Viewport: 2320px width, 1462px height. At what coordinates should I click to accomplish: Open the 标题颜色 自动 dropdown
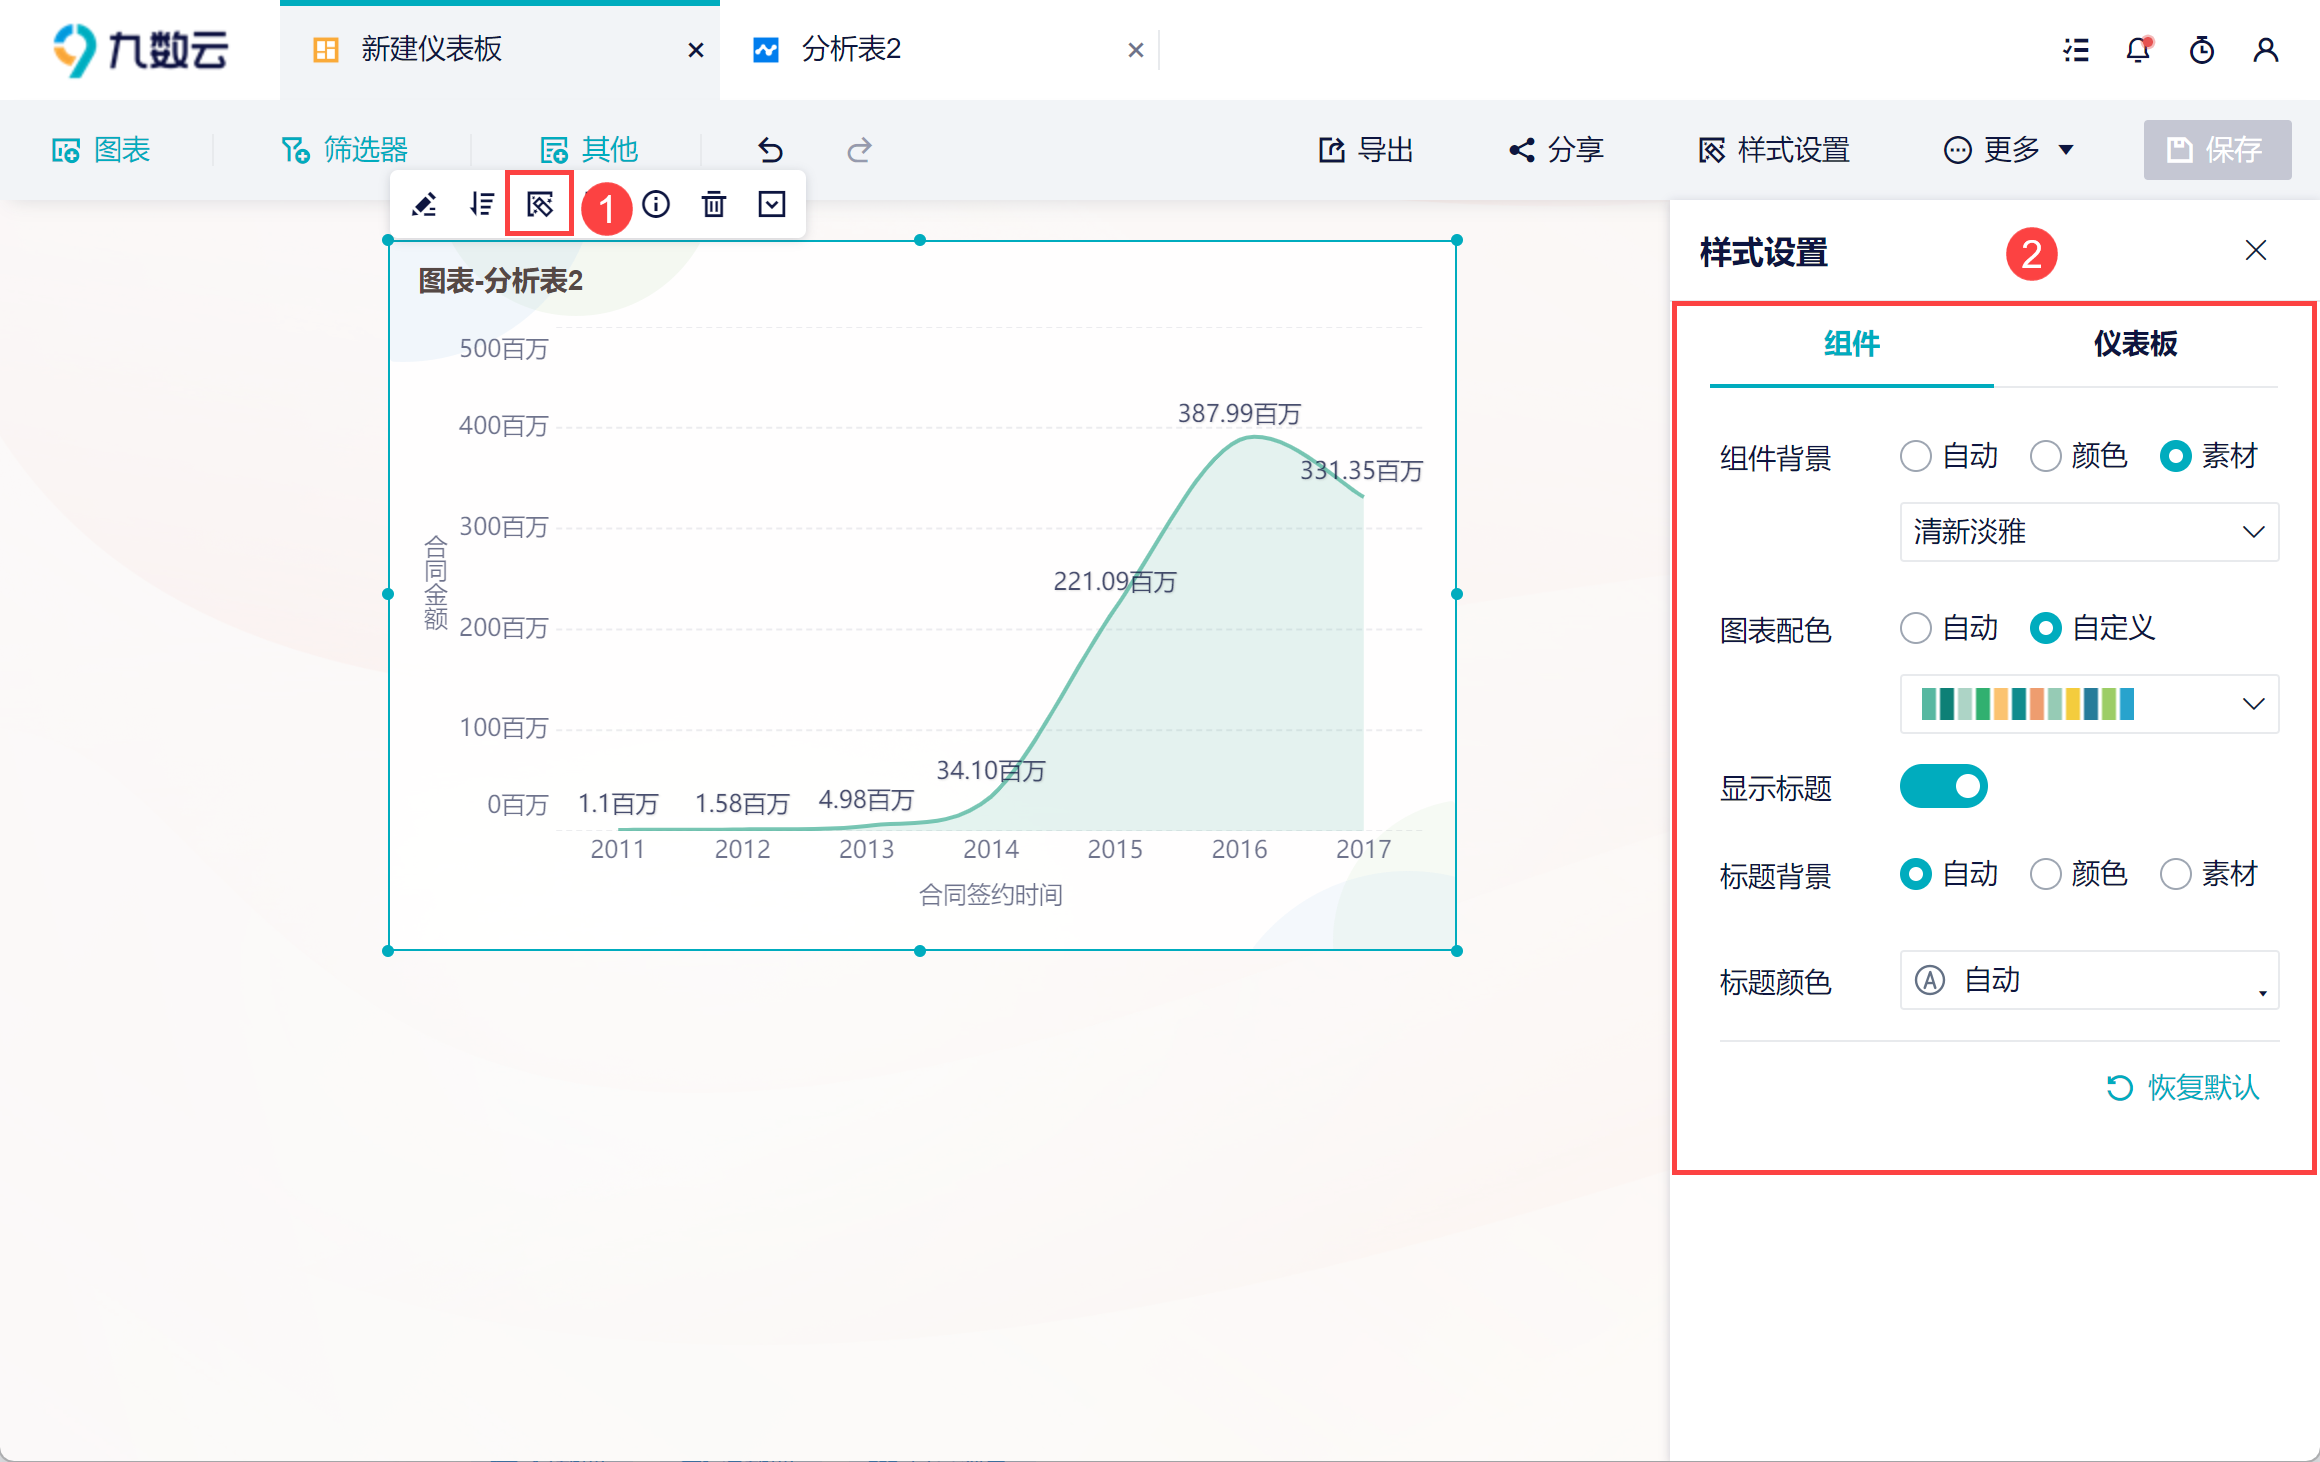(2088, 980)
